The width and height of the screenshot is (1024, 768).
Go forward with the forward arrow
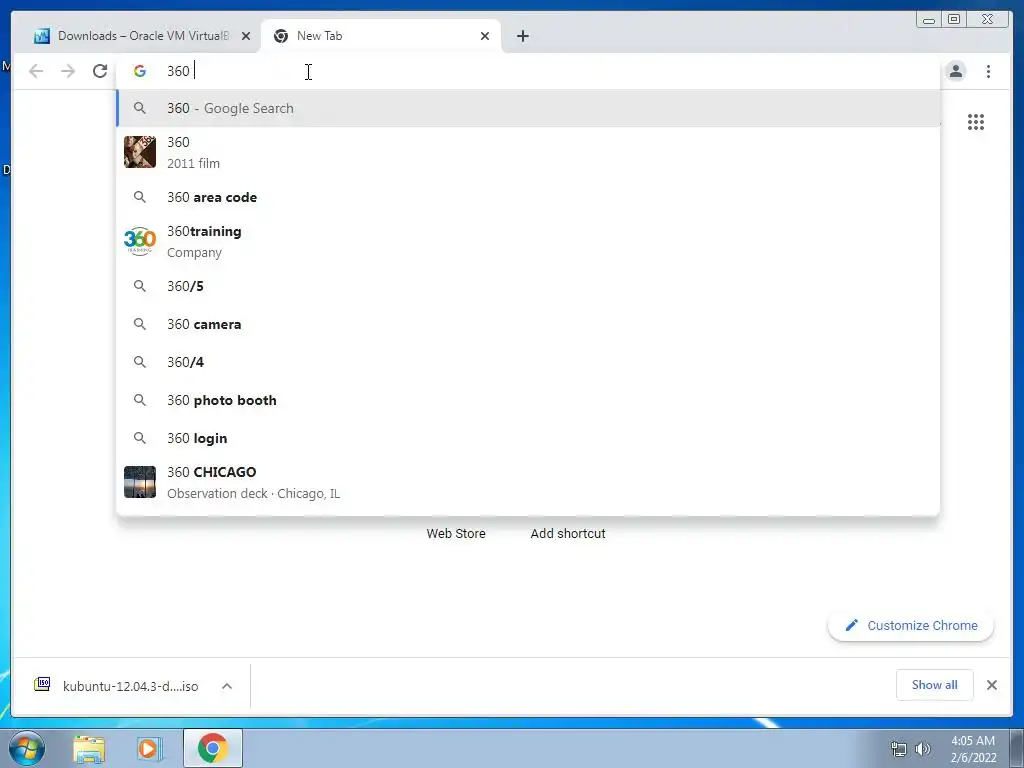tap(68, 71)
